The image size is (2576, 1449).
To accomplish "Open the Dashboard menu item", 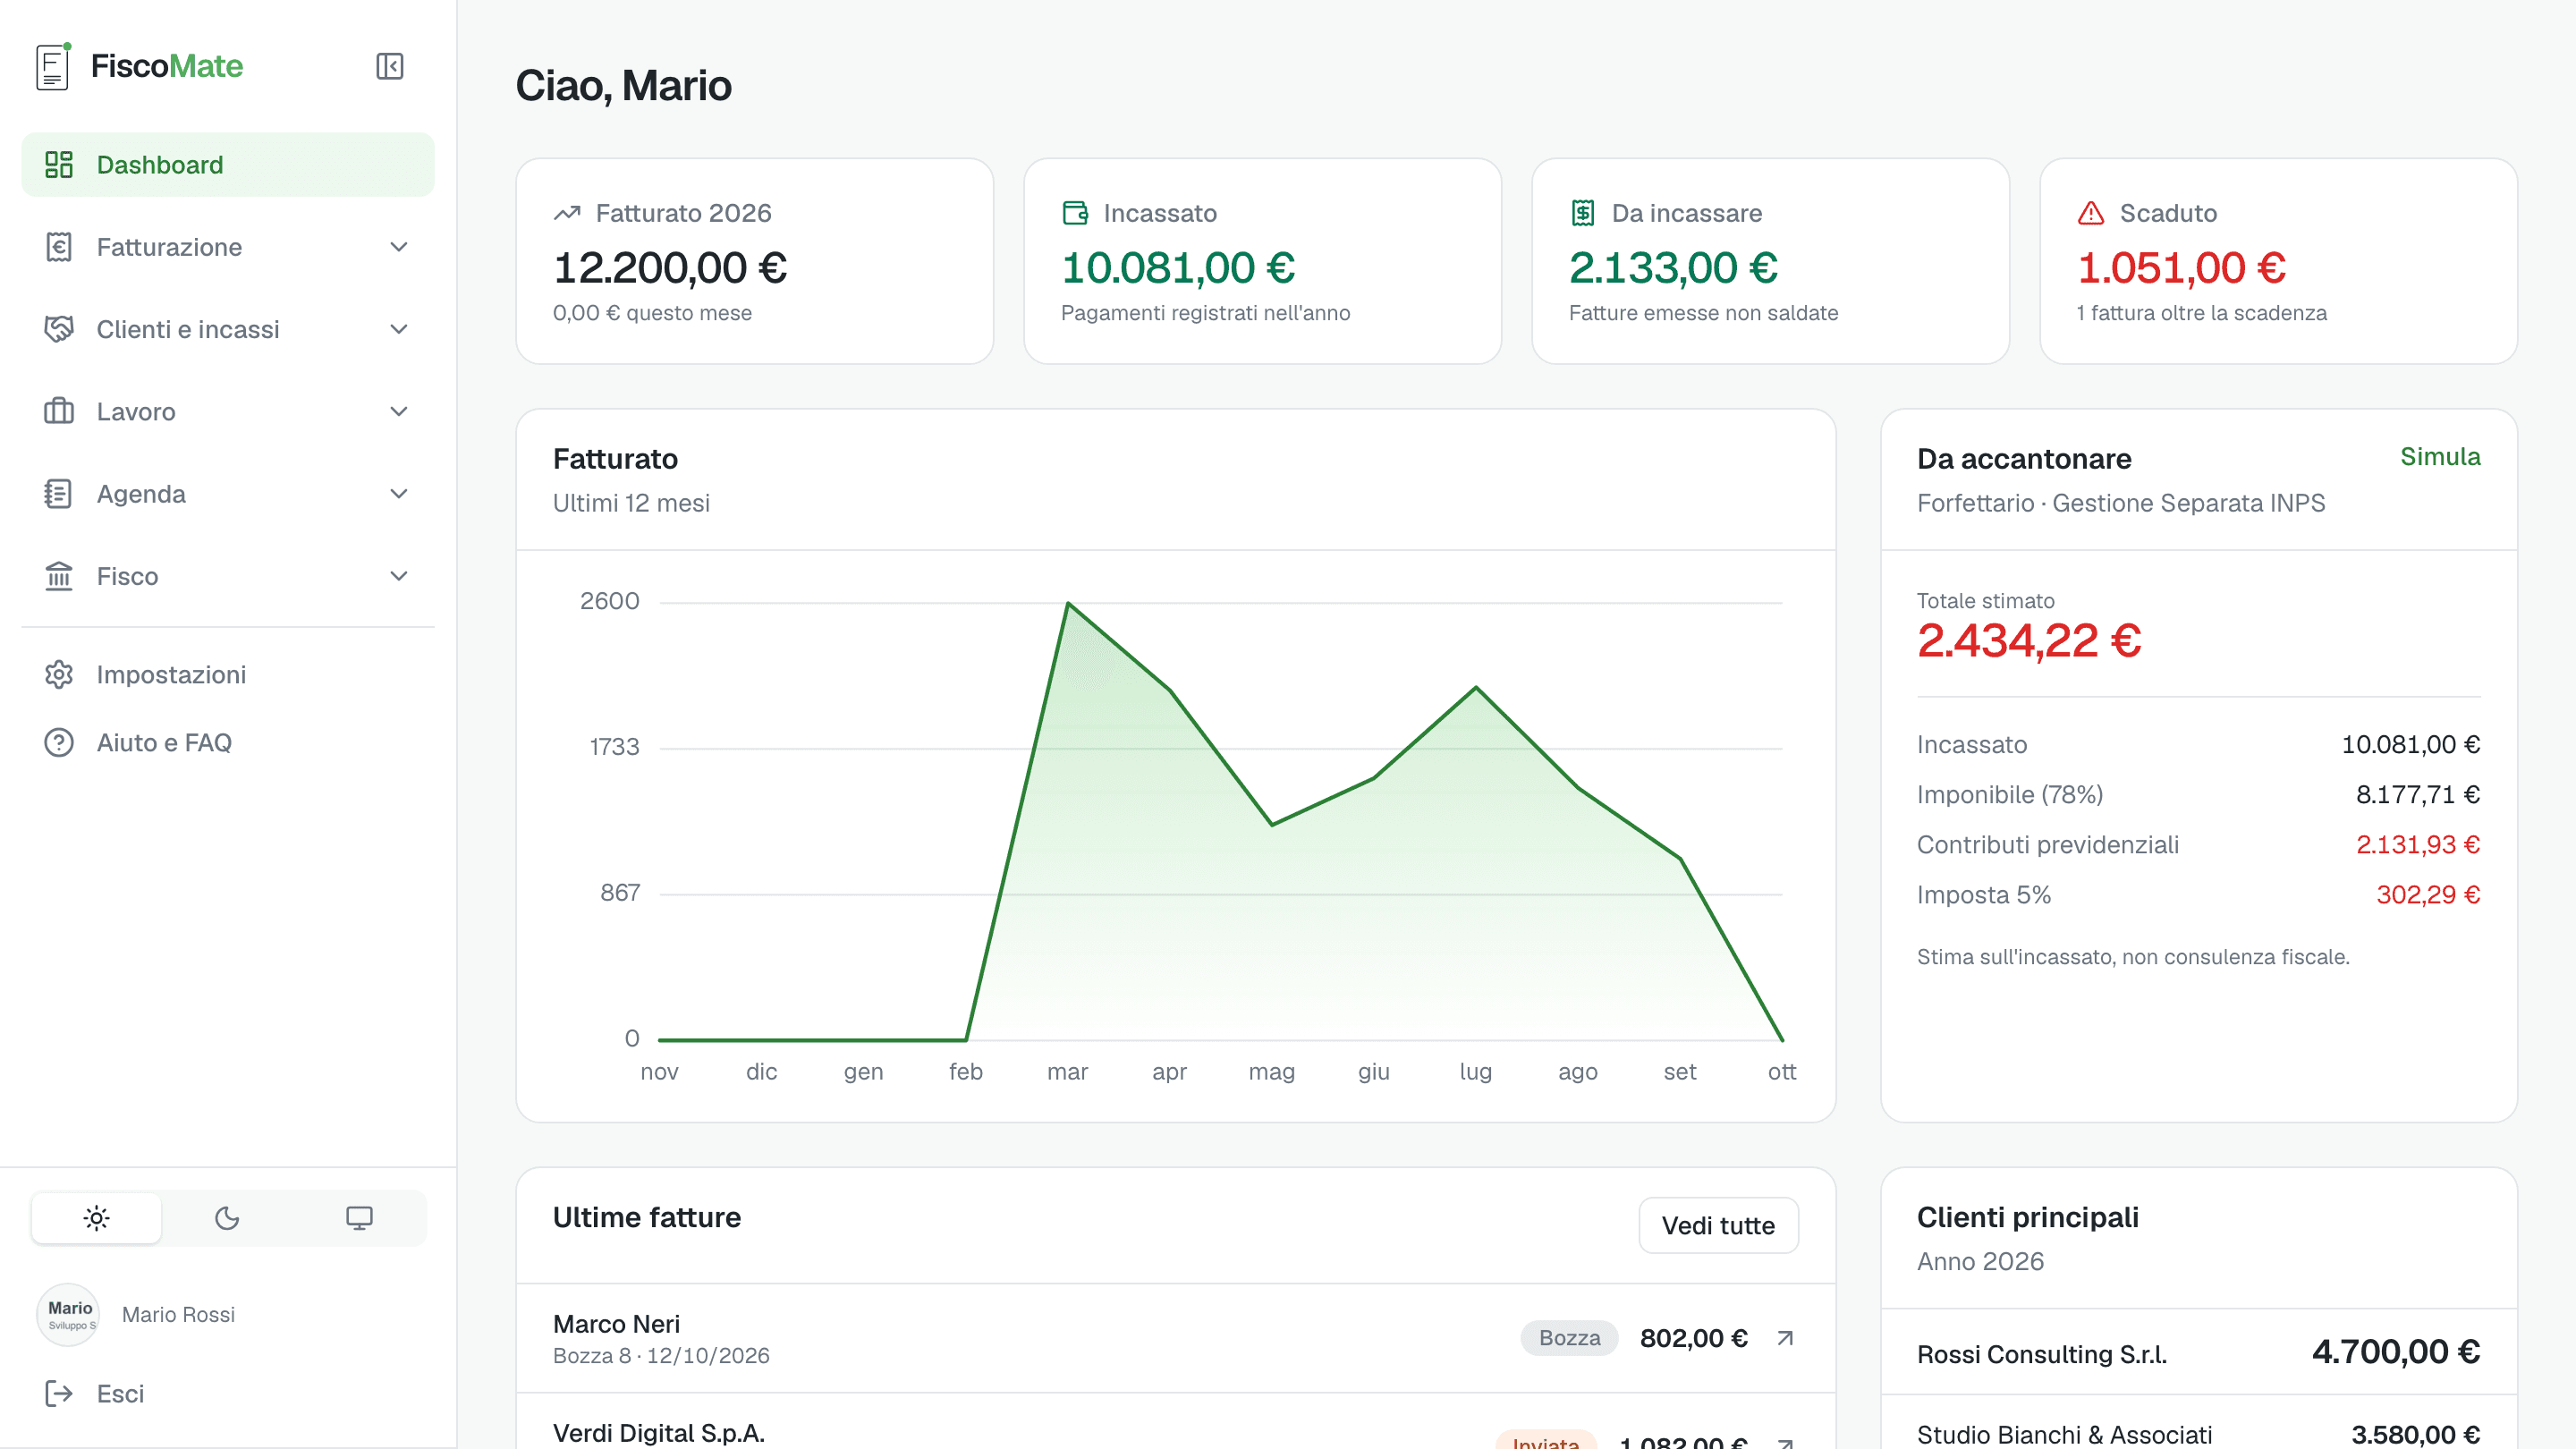I will [x=228, y=165].
